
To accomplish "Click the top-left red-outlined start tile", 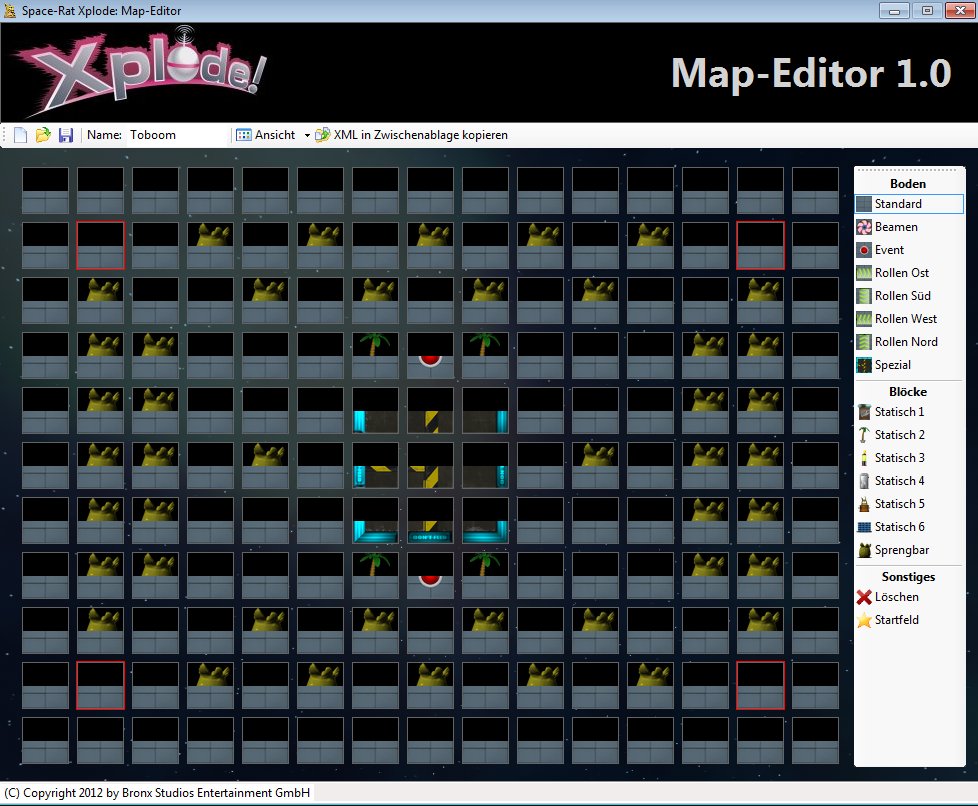I will click(x=101, y=246).
